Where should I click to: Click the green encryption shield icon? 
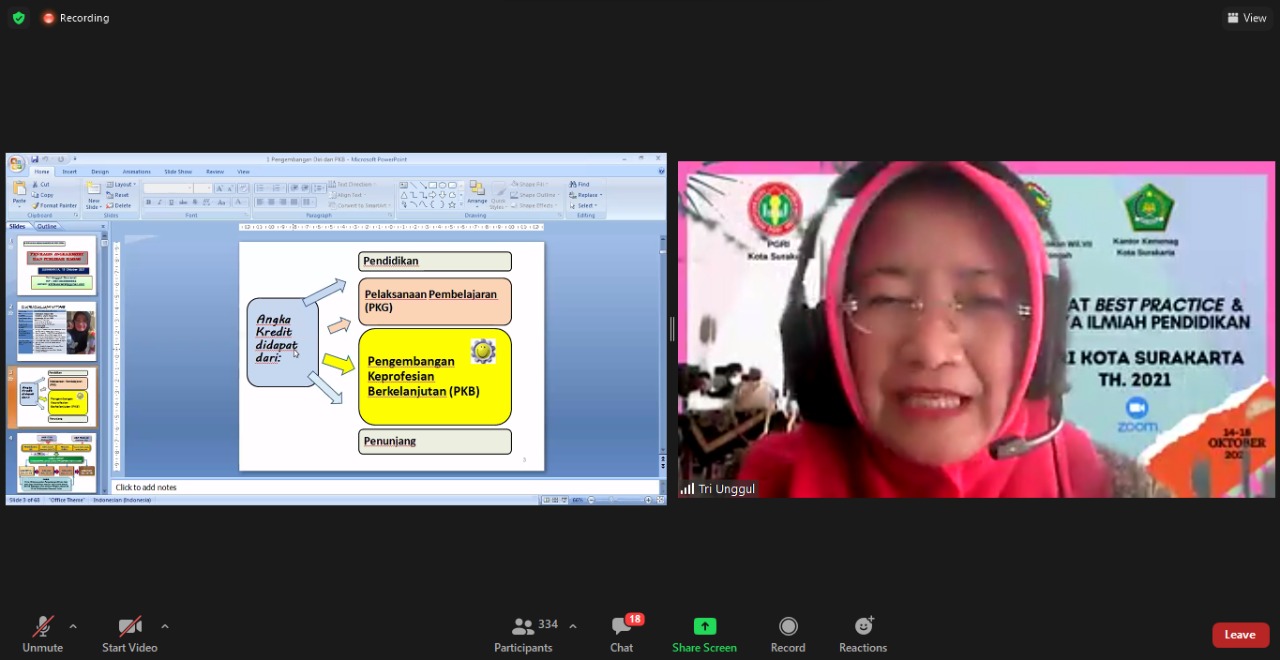(18, 18)
